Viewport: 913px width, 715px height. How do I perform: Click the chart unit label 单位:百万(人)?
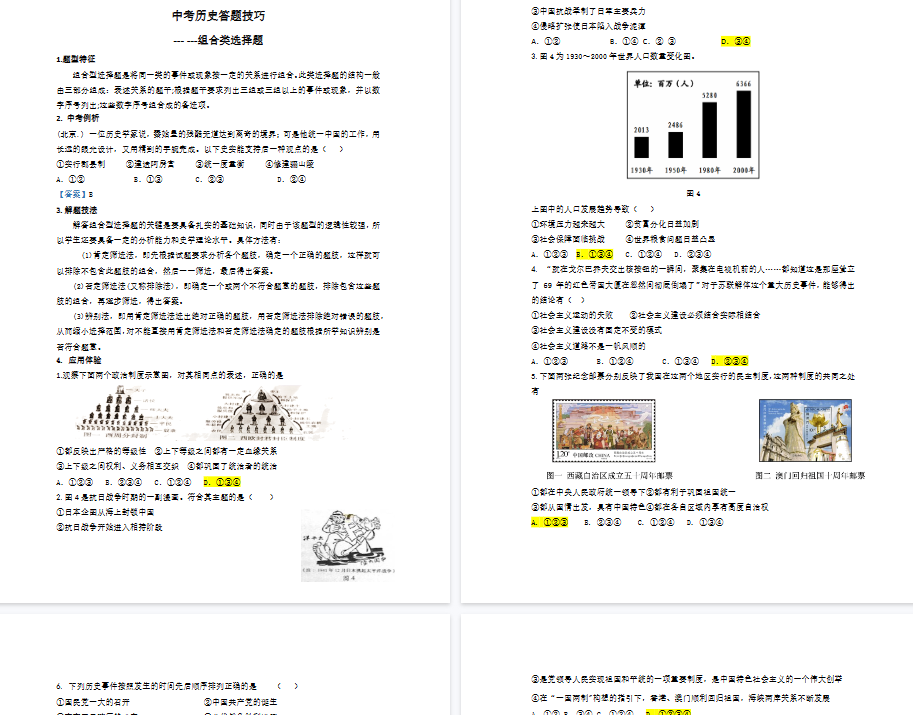(664, 84)
